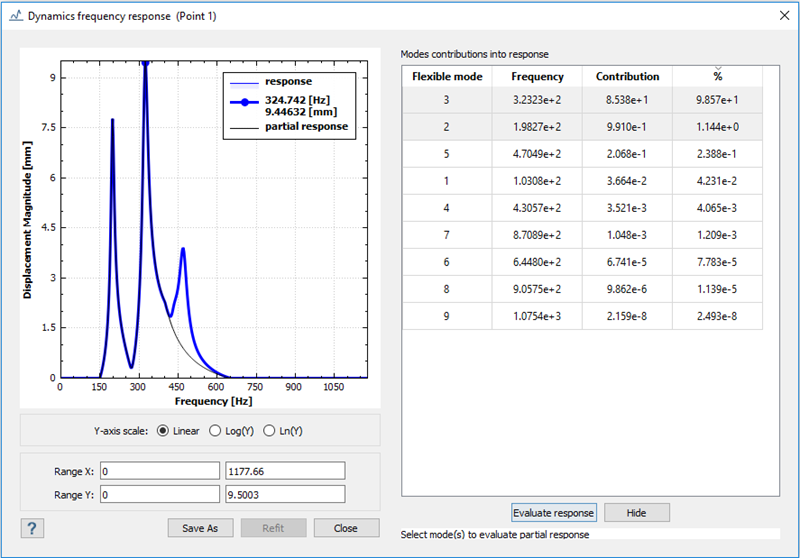Click the Hide button

(636, 513)
